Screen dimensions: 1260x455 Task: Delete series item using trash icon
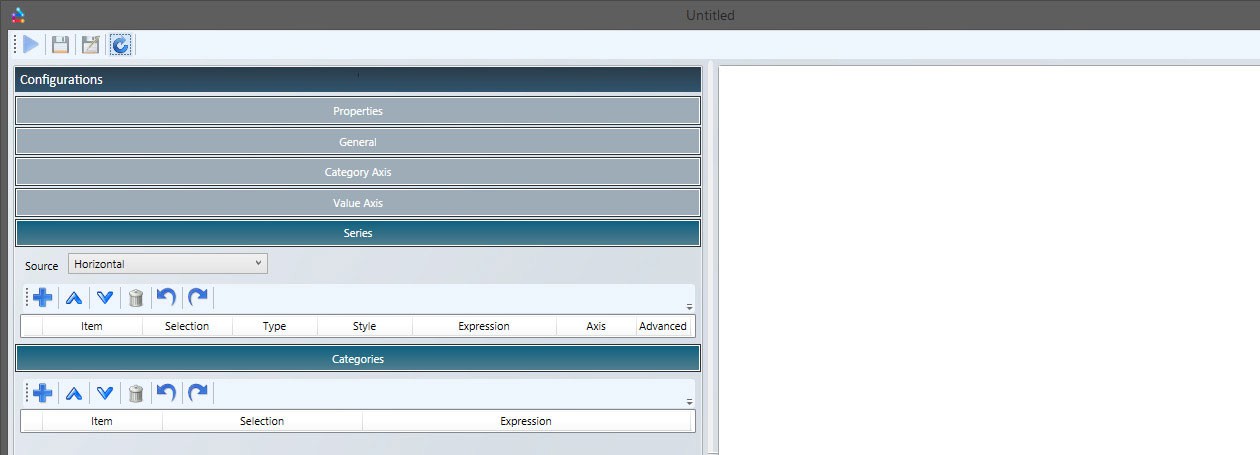[x=136, y=298]
